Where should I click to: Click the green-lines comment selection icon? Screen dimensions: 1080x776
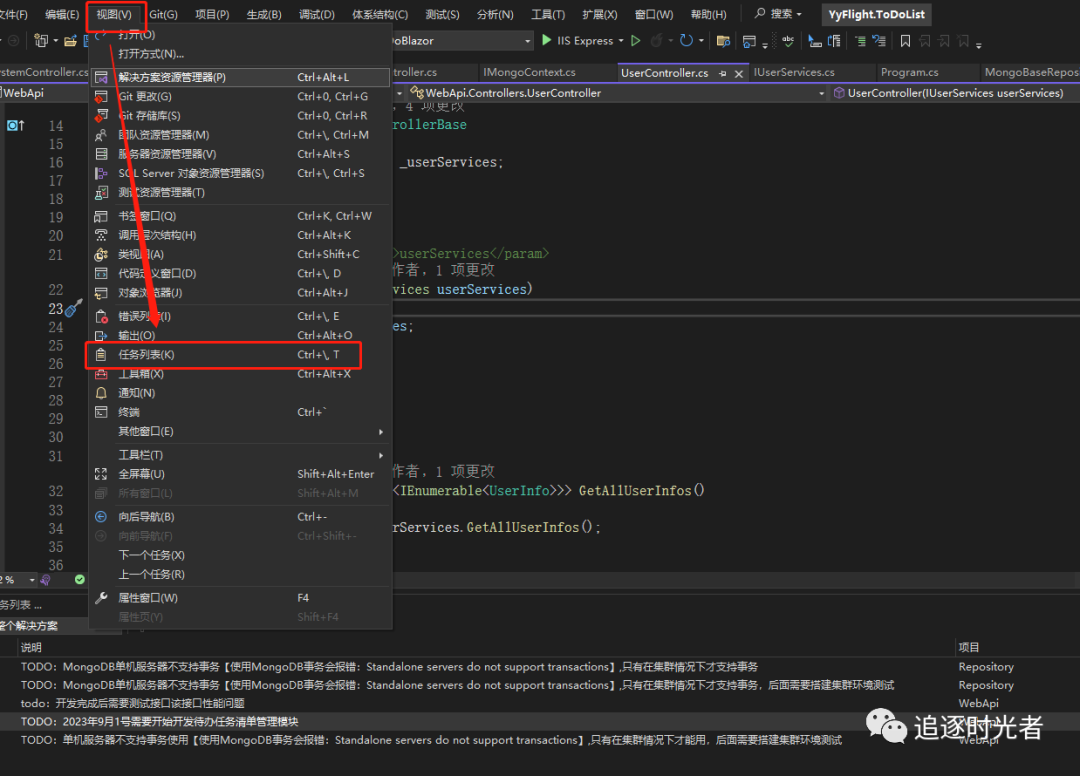click(x=860, y=41)
